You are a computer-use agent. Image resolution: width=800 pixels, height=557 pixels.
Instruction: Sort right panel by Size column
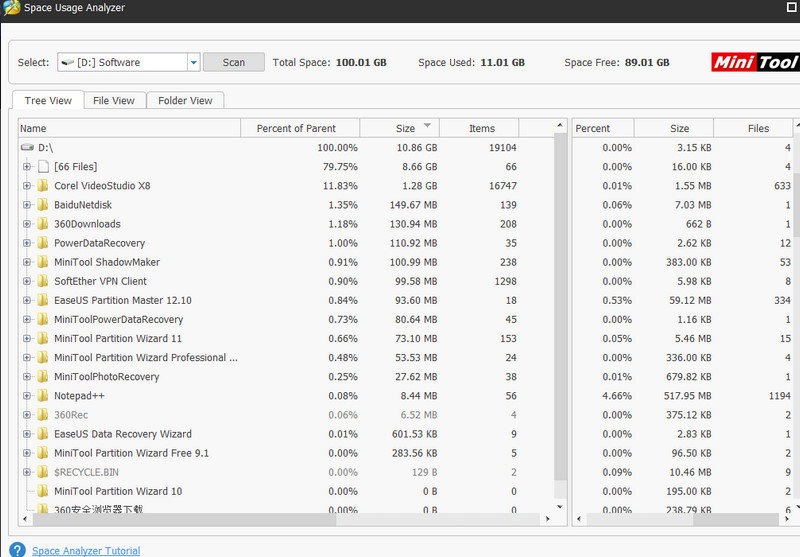[x=674, y=129]
